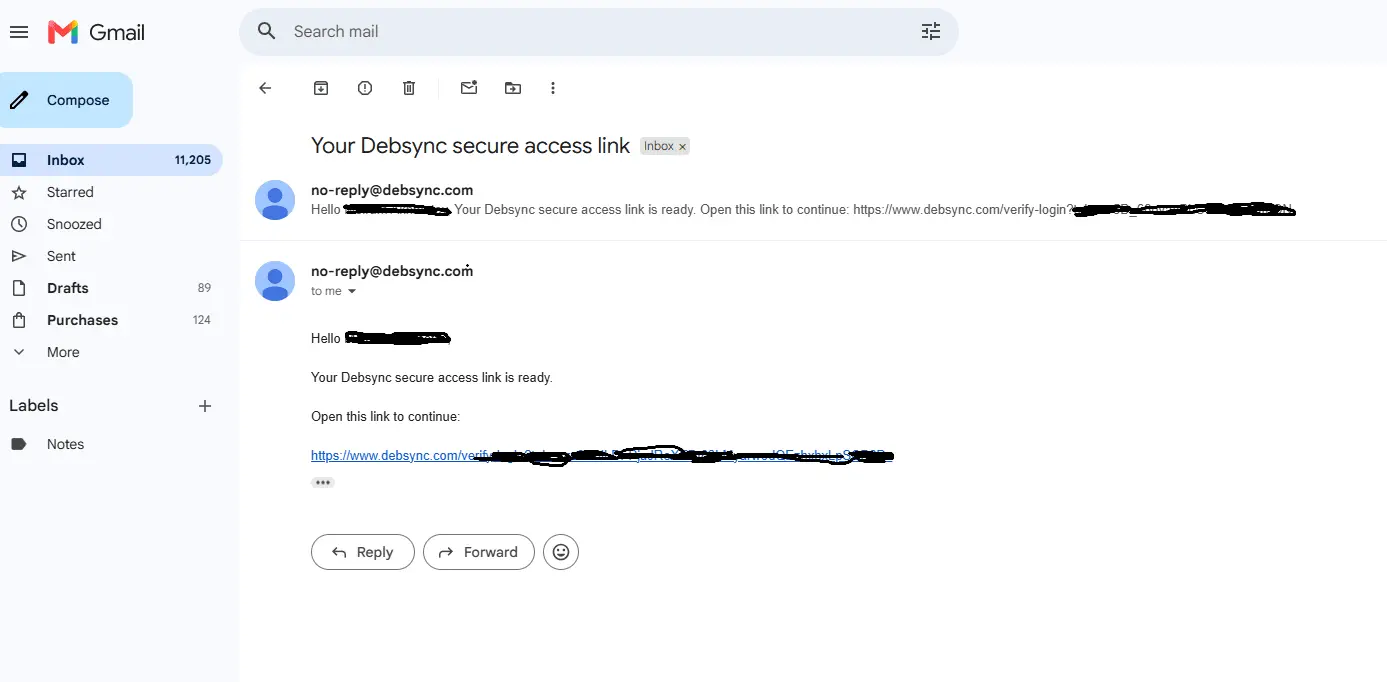Click the Labels heading
Viewport: 1387px width, 682px height.
click(x=34, y=406)
